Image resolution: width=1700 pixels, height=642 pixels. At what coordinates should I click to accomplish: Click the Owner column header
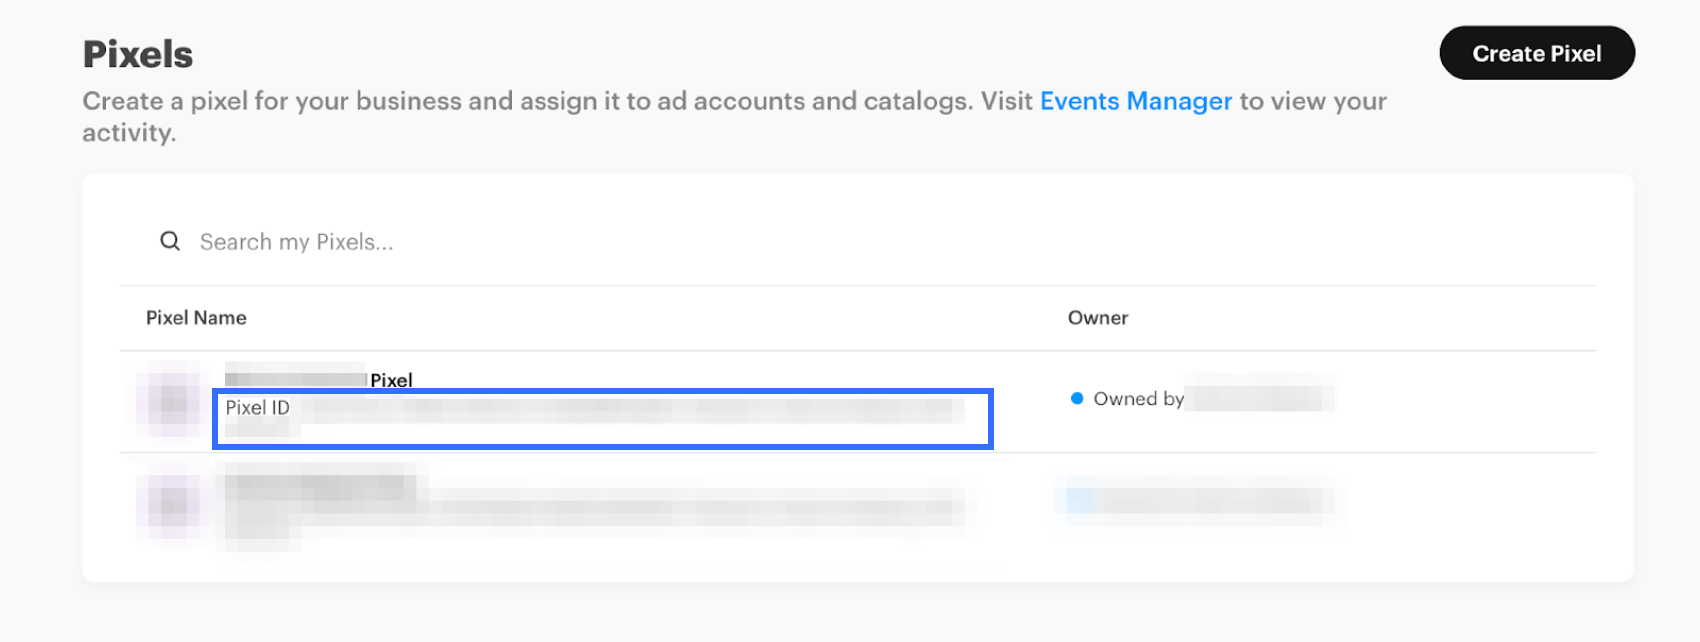[x=1097, y=318]
